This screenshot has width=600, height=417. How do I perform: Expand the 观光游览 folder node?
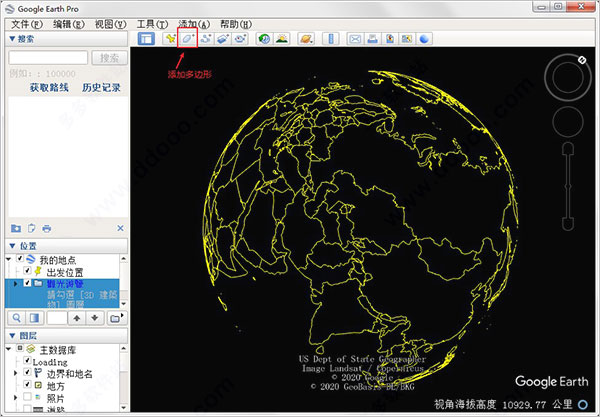coord(16,283)
